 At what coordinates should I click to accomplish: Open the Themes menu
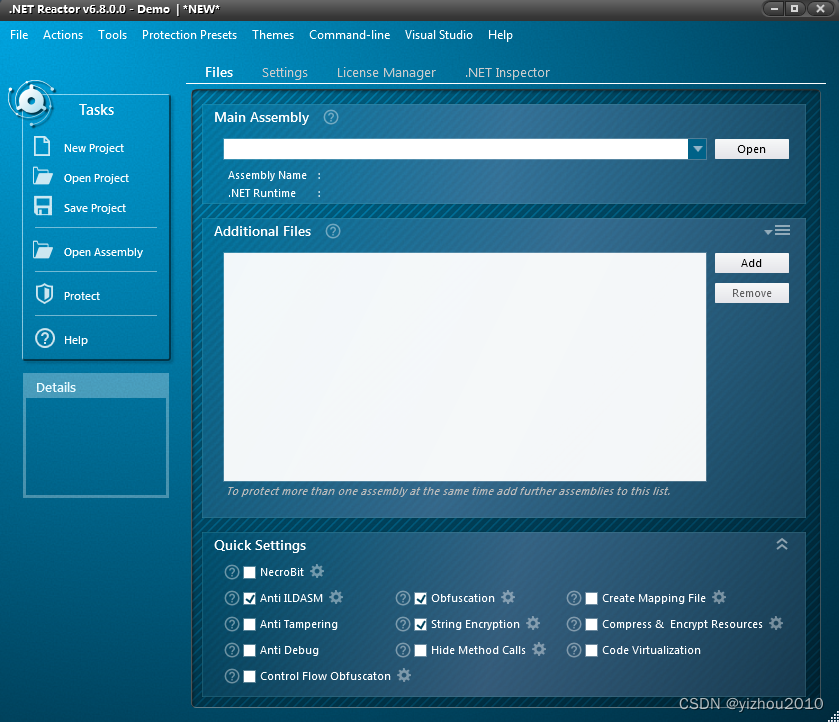(273, 35)
